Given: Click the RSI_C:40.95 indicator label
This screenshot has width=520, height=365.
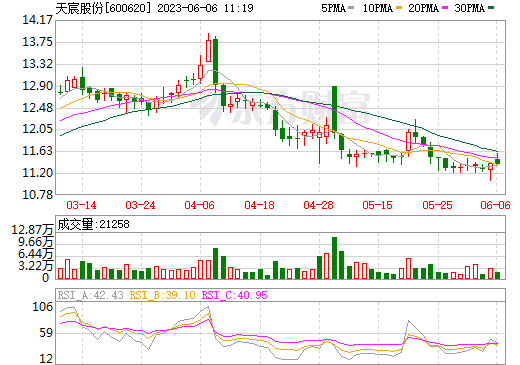Looking at the screenshot, I should click(235, 295).
